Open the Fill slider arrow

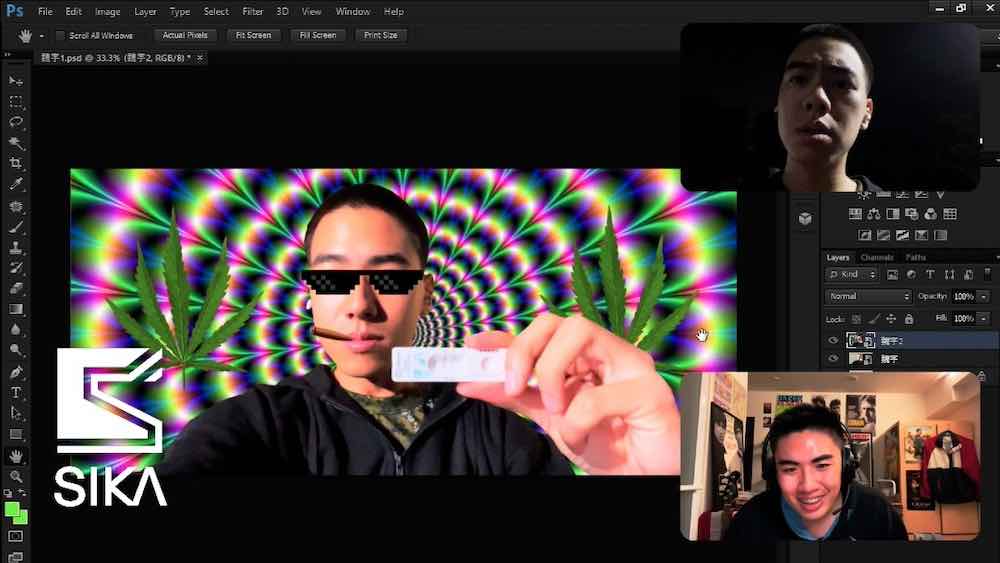(984, 318)
